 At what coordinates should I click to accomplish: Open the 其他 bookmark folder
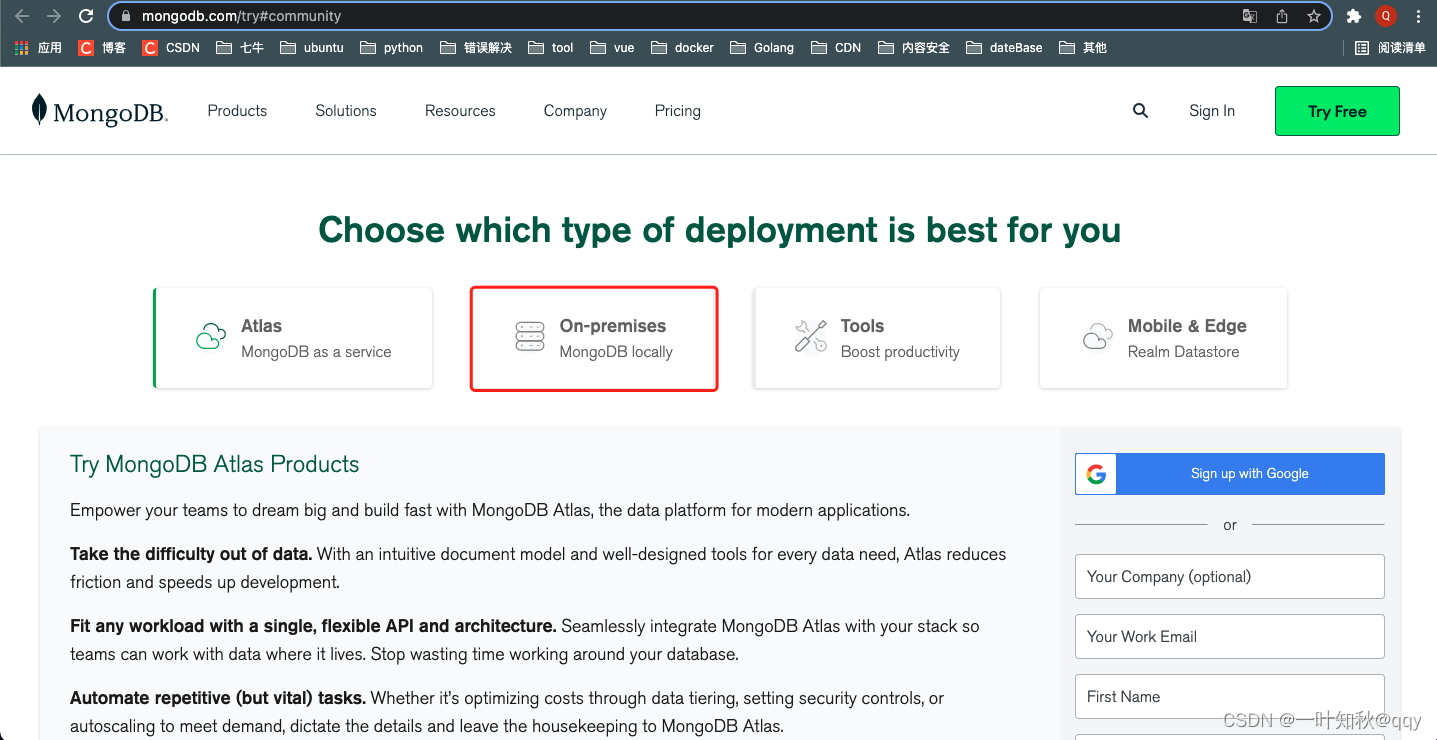(x=1083, y=47)
